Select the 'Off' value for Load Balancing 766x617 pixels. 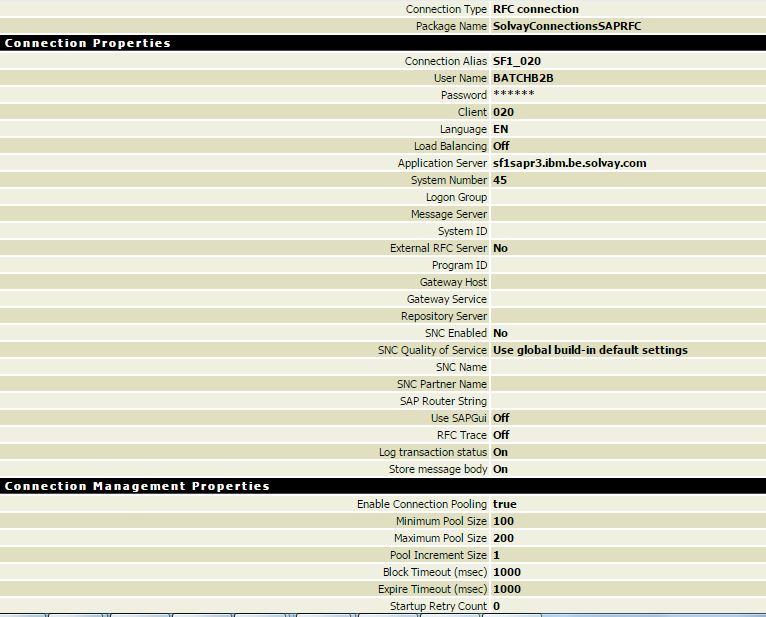pos(501,146)
